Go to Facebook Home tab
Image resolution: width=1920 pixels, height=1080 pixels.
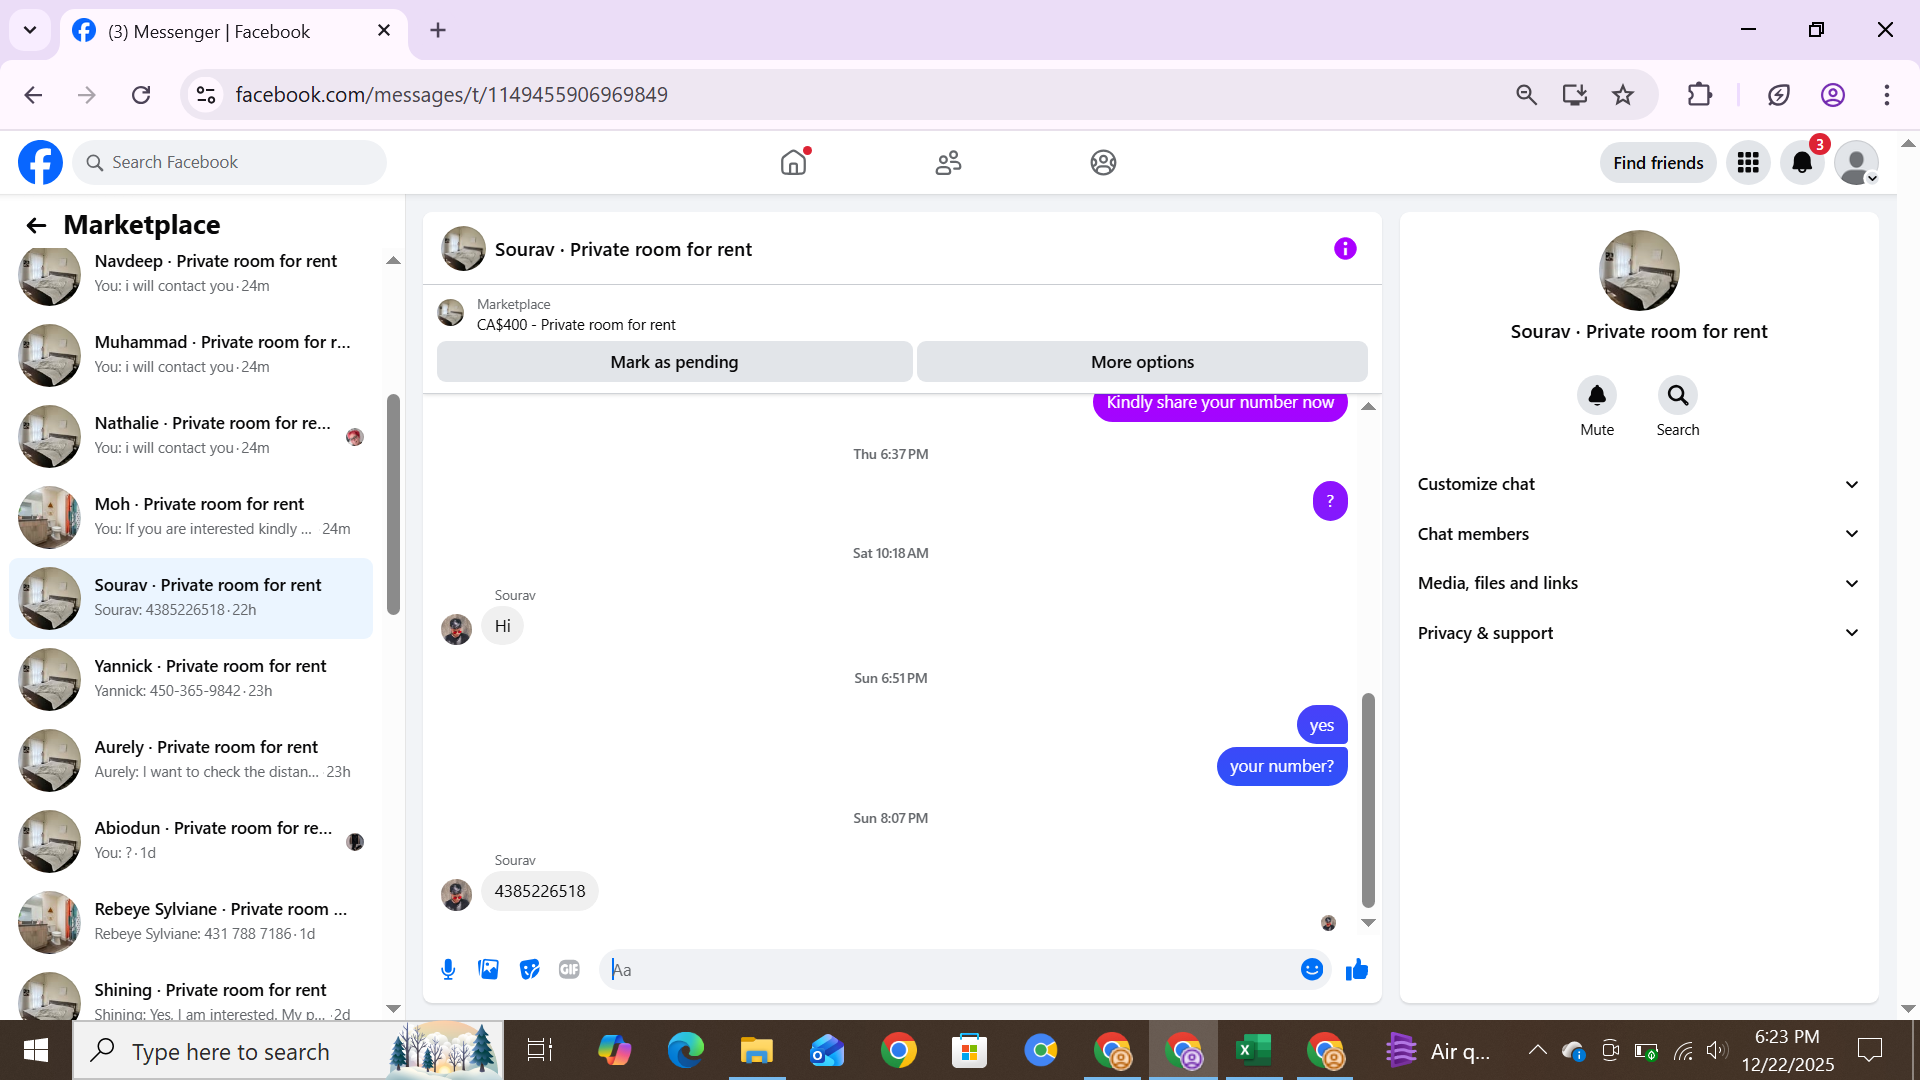[x=793, y=163]
